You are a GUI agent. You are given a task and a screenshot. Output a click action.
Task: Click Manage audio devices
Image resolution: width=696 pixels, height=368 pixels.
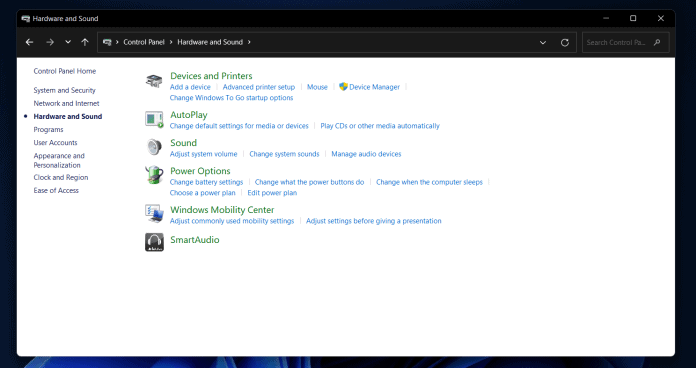coord(366,154)
